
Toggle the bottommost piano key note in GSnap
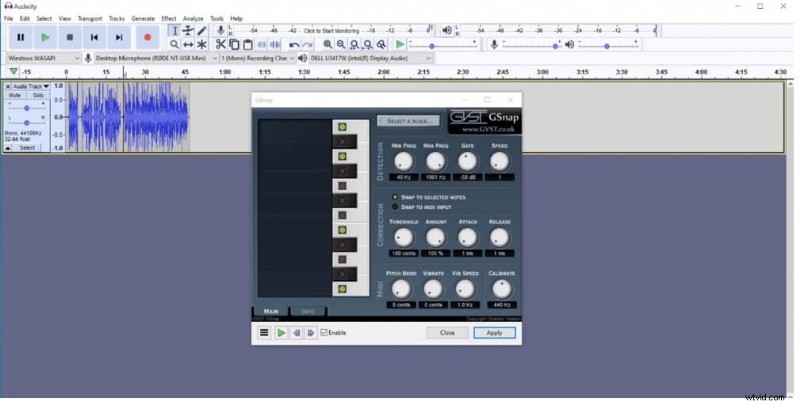342,289
